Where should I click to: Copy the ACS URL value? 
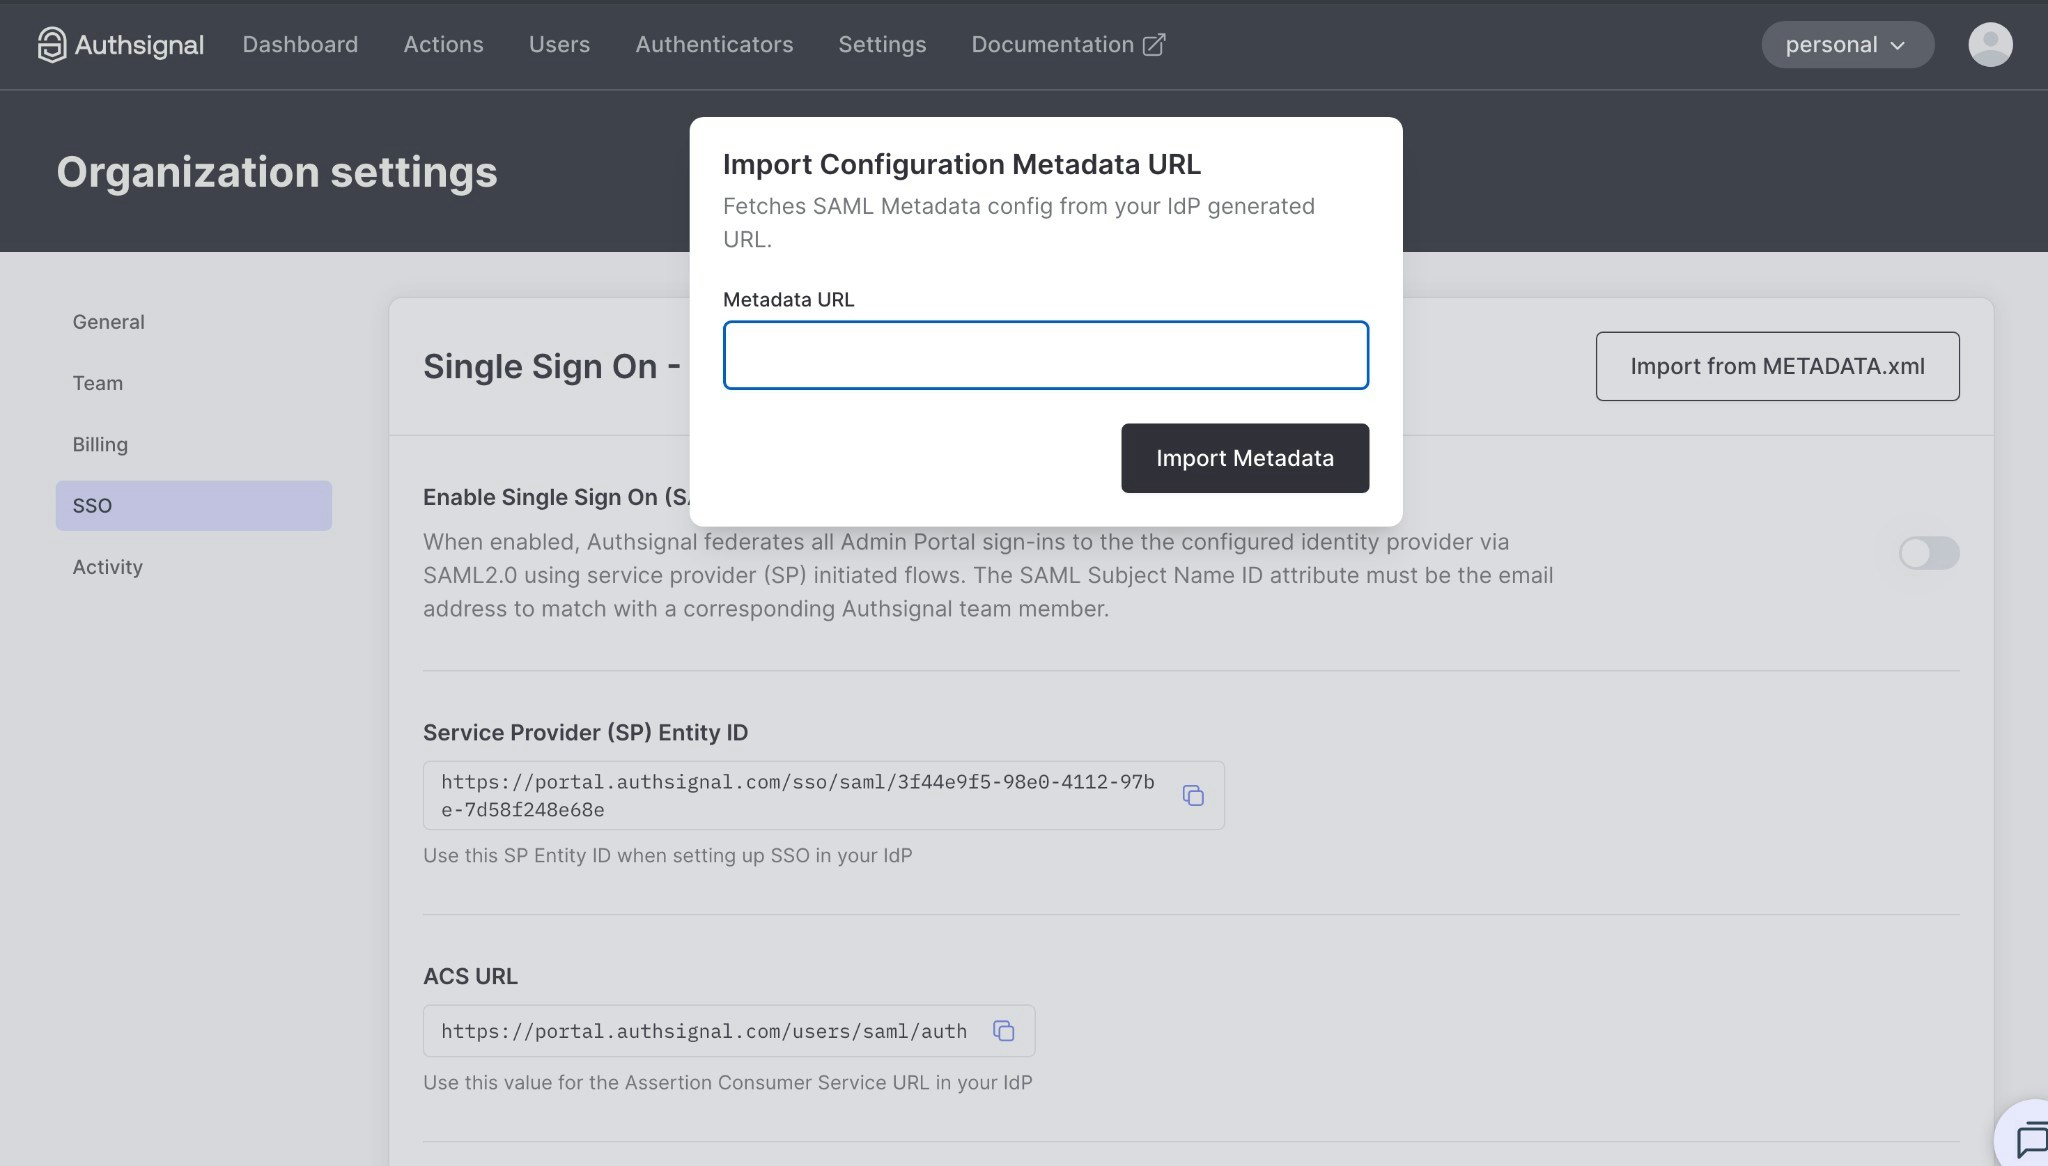tap(1004, 1031)
